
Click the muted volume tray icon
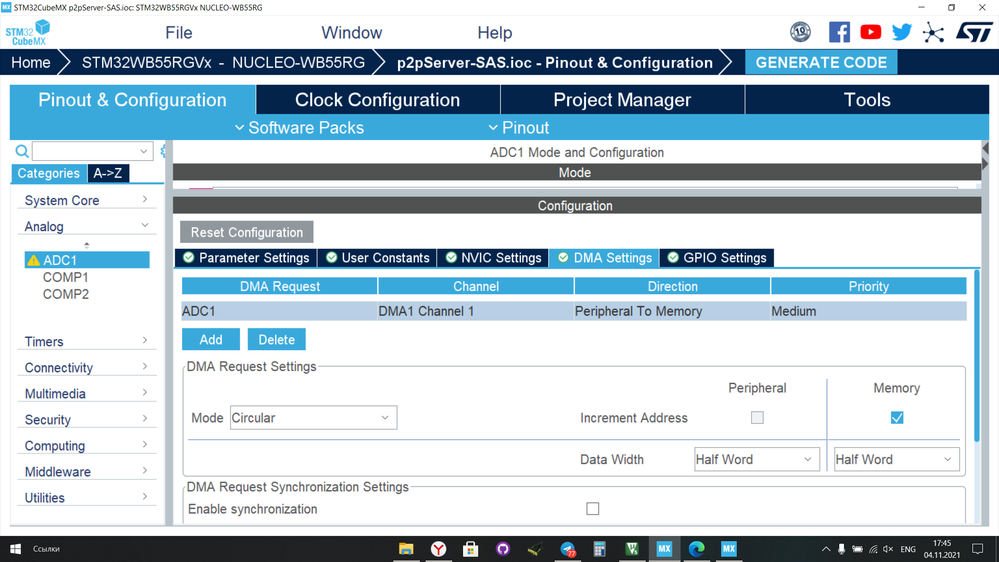(x=888, y=549)
